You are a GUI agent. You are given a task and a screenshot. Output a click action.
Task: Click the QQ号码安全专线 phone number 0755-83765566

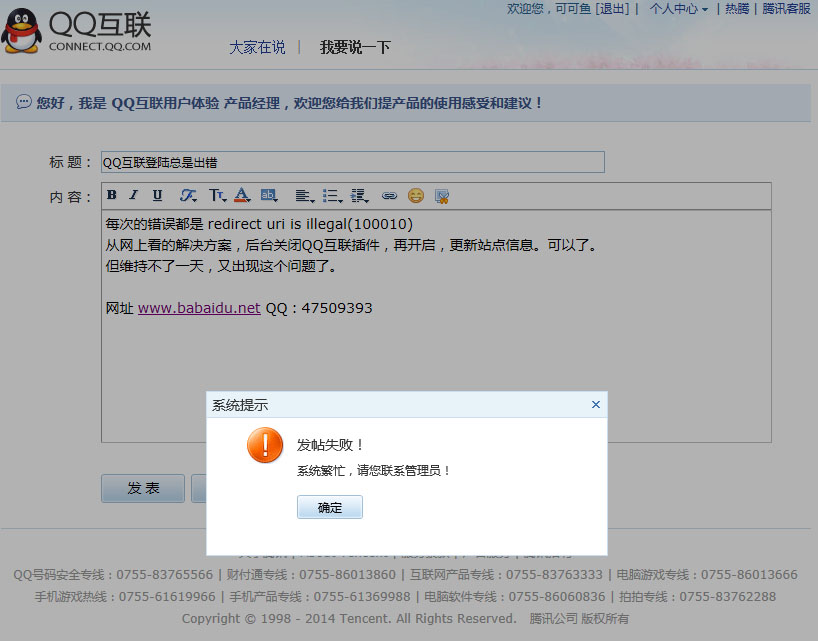point(164,575)
